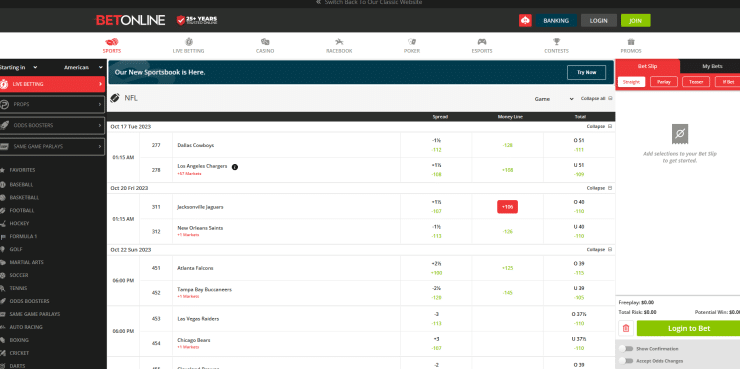The image size is (740, 369).
Task: Switch to the Bet Slip tab
Action: click(648, 67)
